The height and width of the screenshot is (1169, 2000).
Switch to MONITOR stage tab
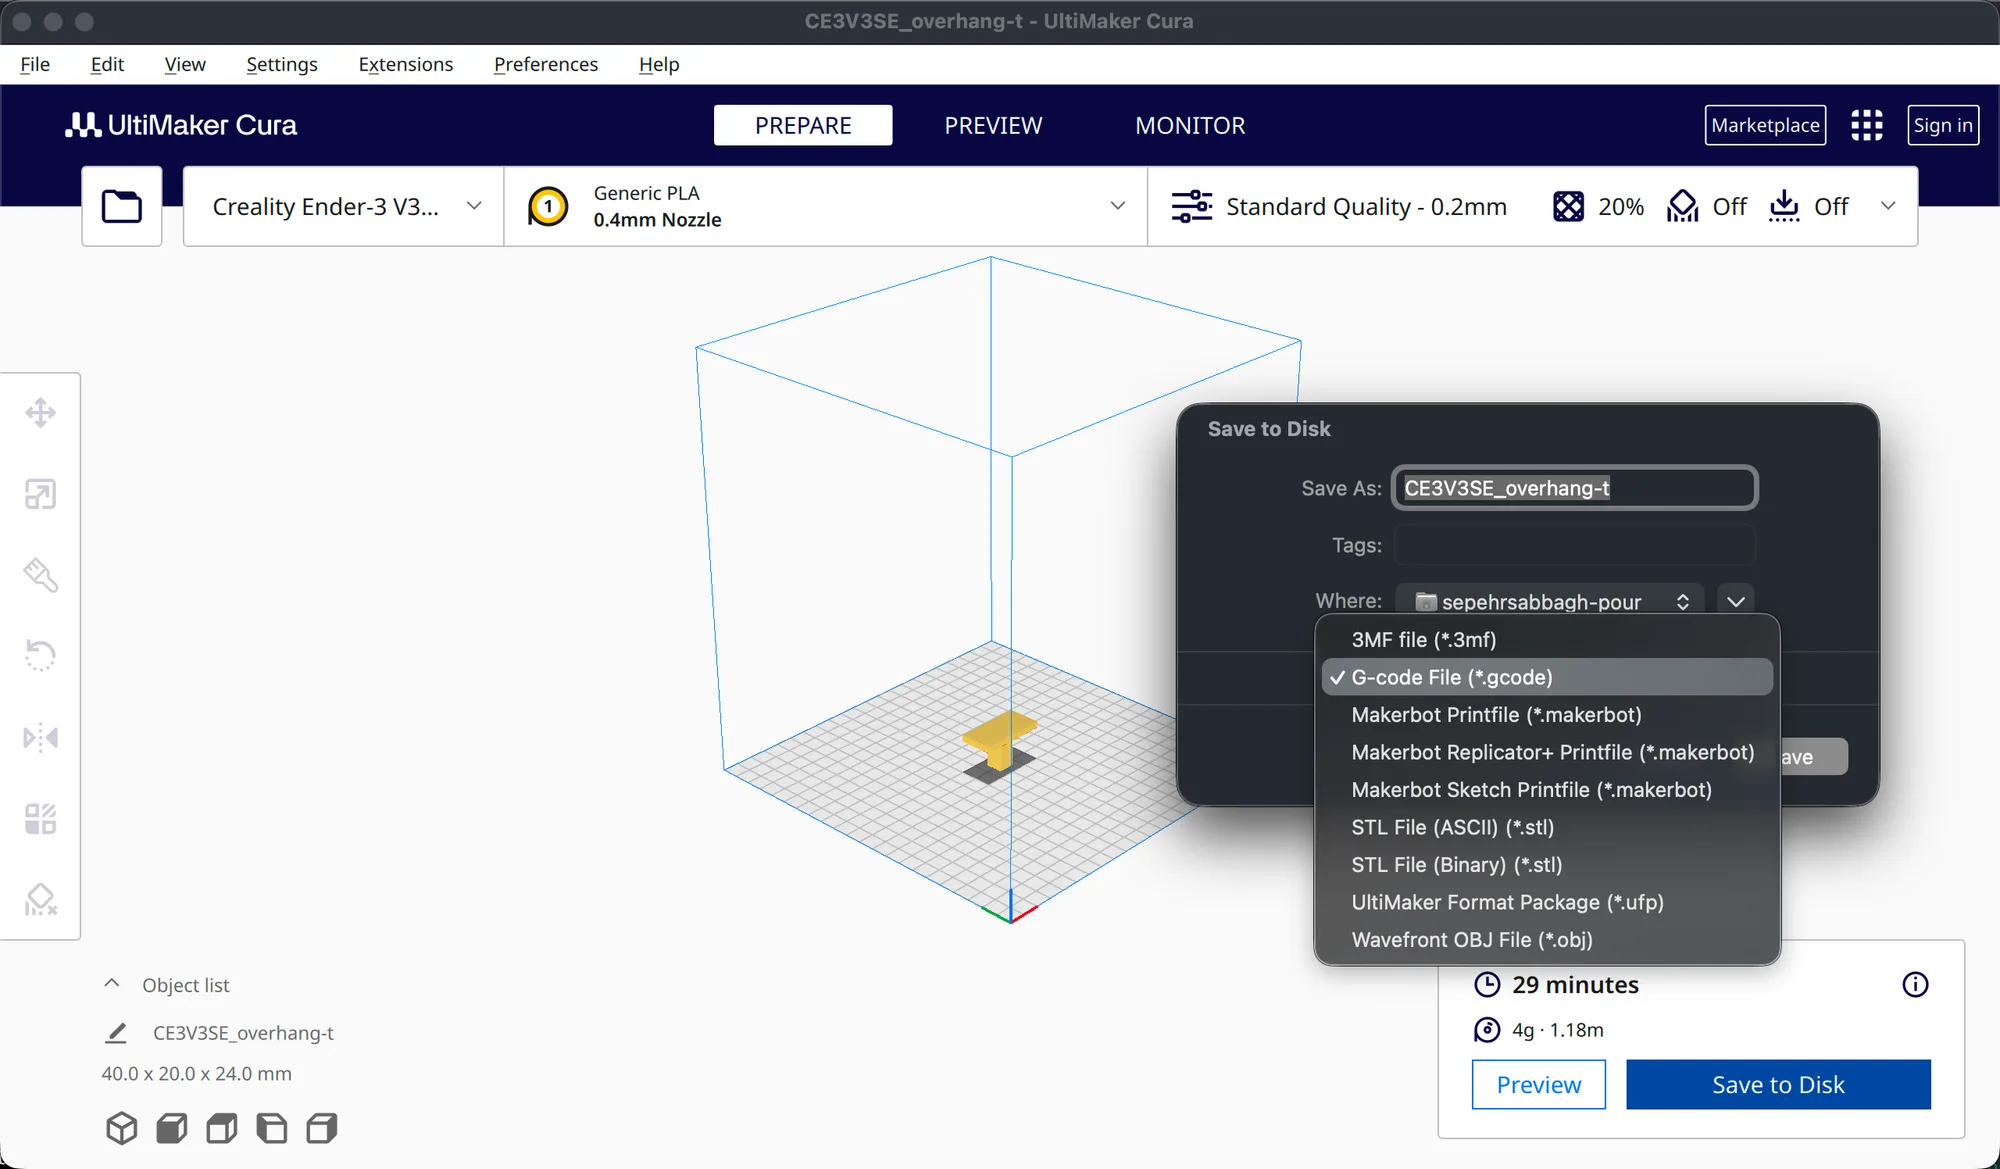pos(1190,125)
